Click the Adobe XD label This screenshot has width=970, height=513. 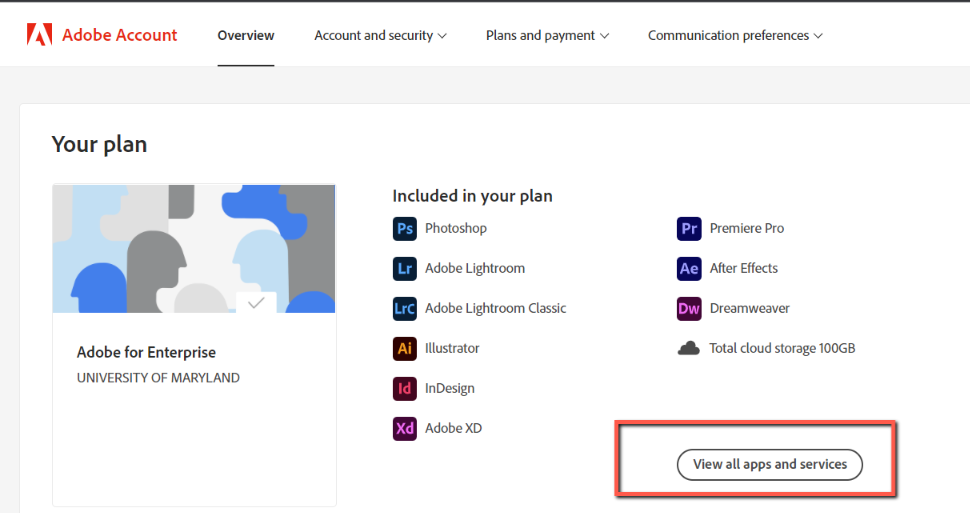(453, 428)
